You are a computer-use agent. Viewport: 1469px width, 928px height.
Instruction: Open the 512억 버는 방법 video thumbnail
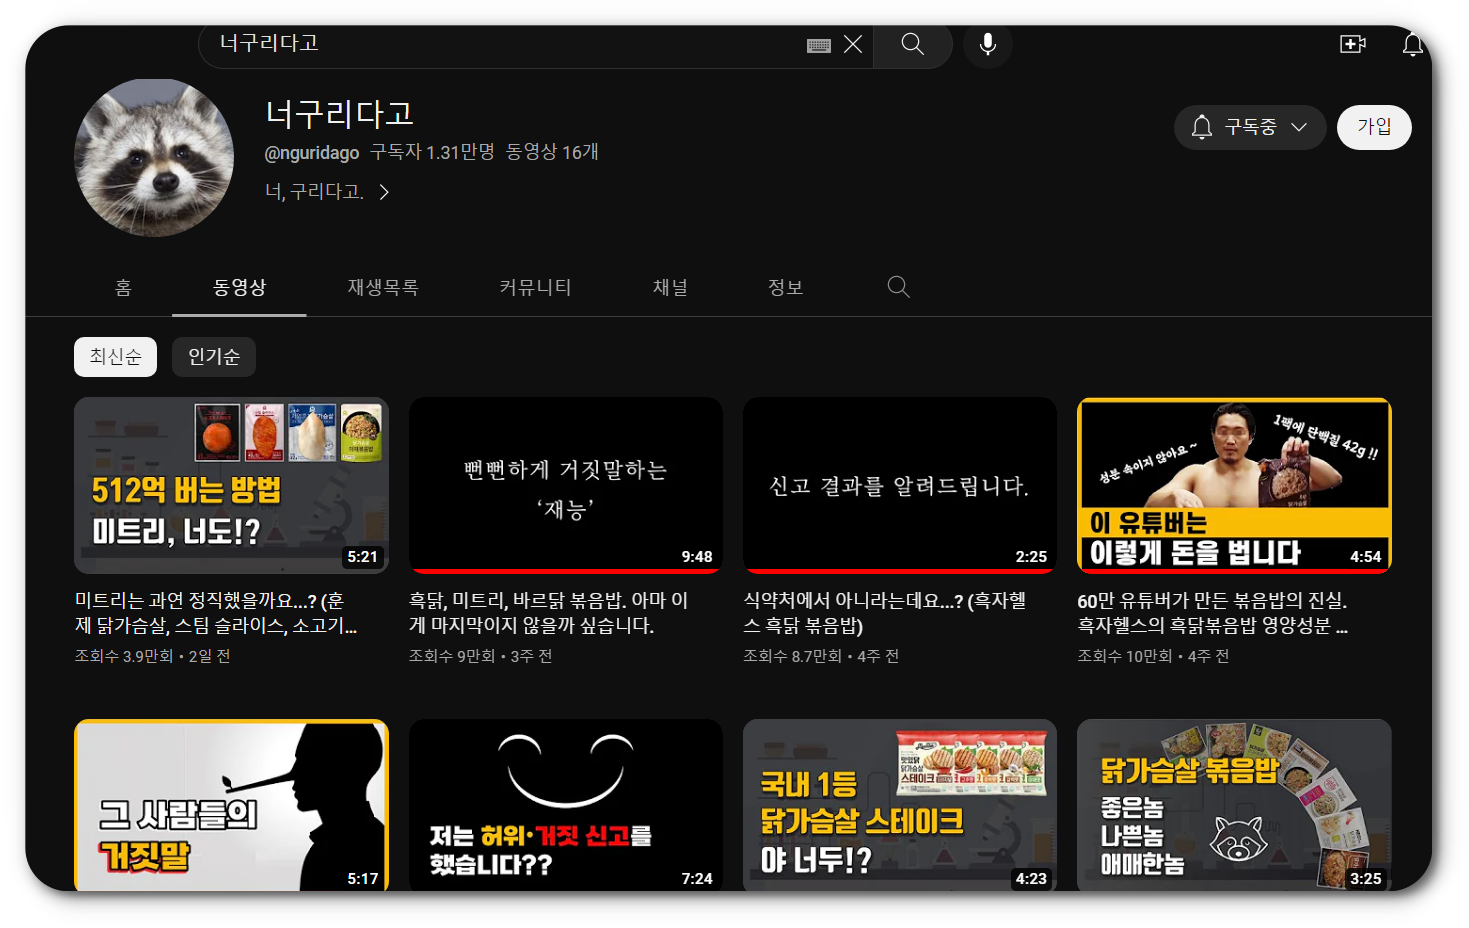pos(231,485)
